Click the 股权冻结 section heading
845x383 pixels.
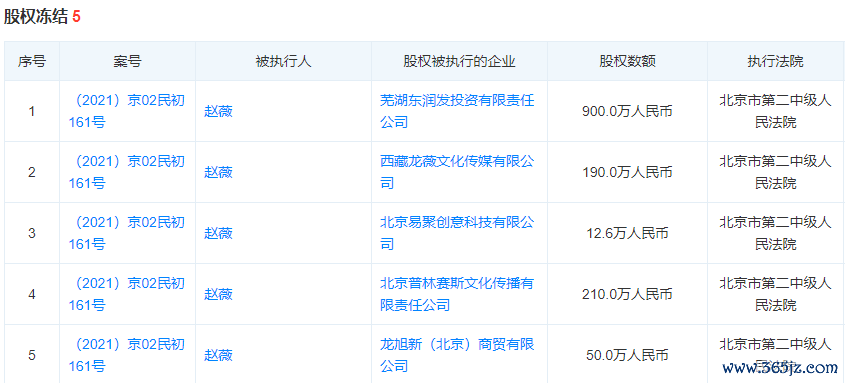pyautogui.click(x=36, y=17)
